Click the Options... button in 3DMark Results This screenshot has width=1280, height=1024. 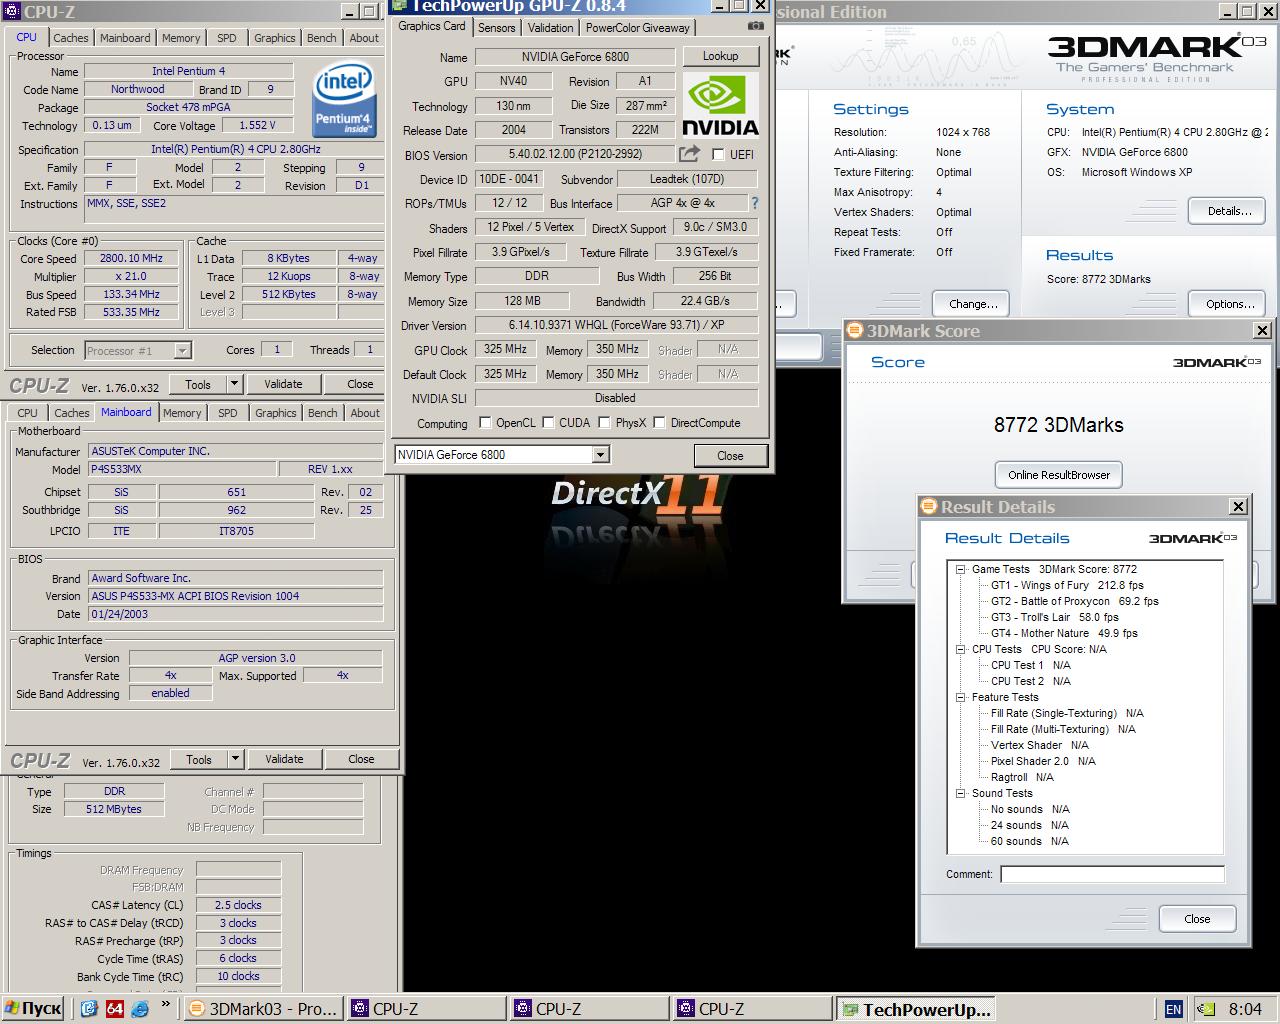[1229, 304]
